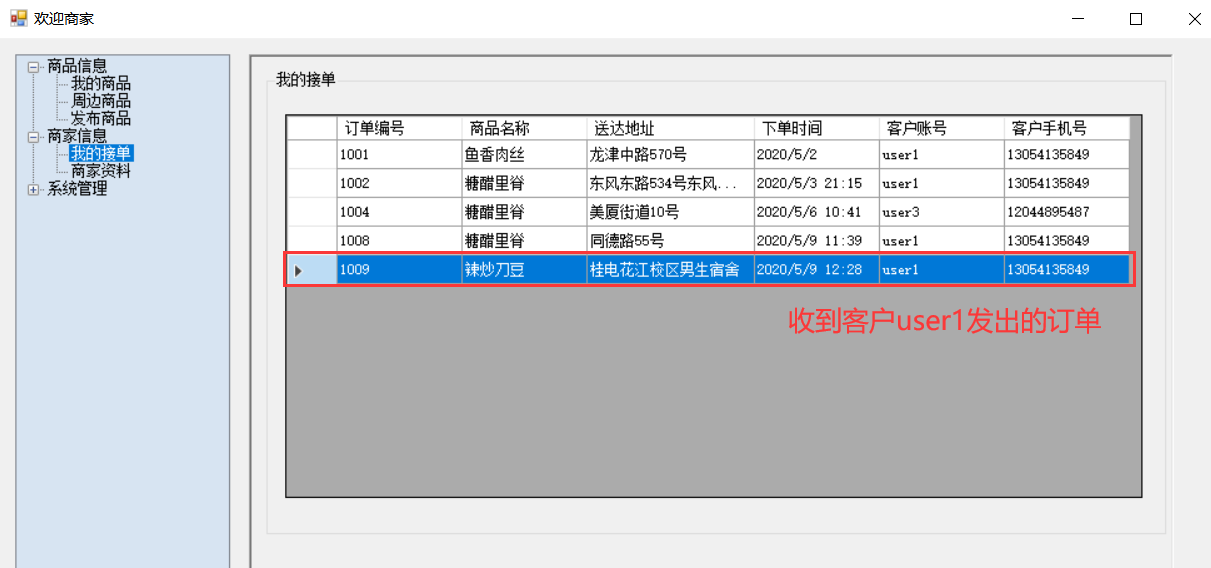The height and width of the screenshot is (568, 1211).
Task: Collapse the 商家信息 tree node
Action: coord(34,137)
